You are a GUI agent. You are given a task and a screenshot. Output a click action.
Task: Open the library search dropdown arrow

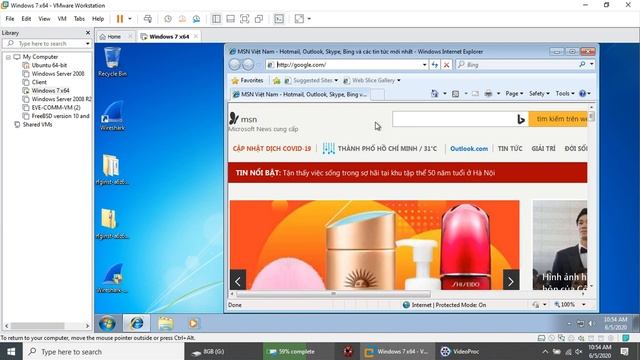pyautogui.click(x=87, y=43)
